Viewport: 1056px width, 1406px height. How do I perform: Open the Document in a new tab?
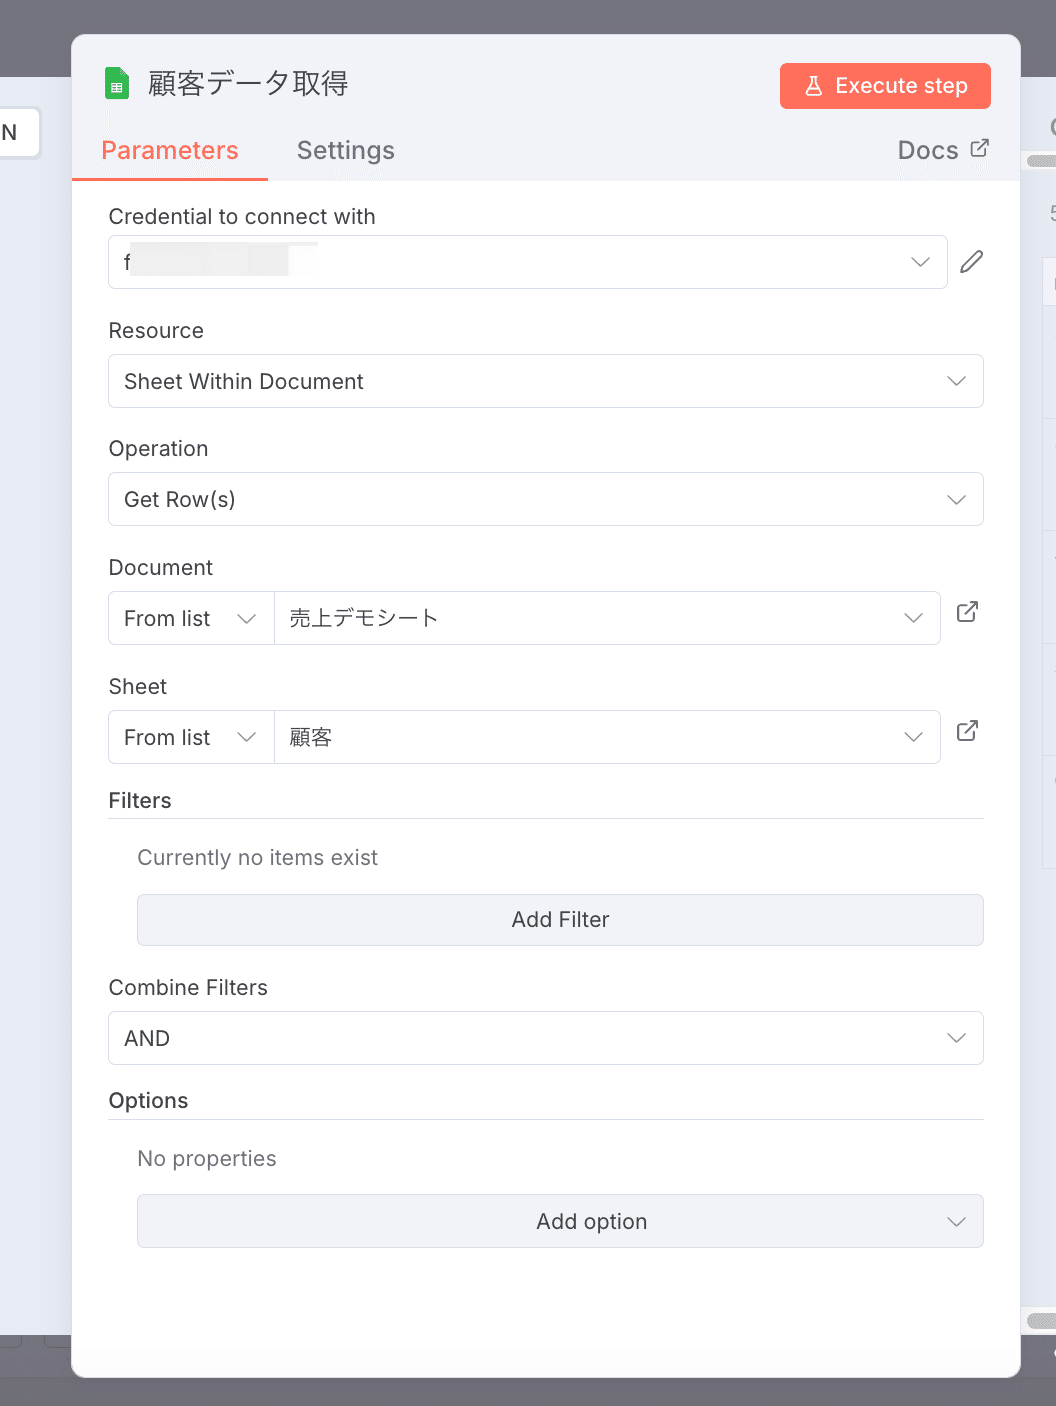(967, 612)
